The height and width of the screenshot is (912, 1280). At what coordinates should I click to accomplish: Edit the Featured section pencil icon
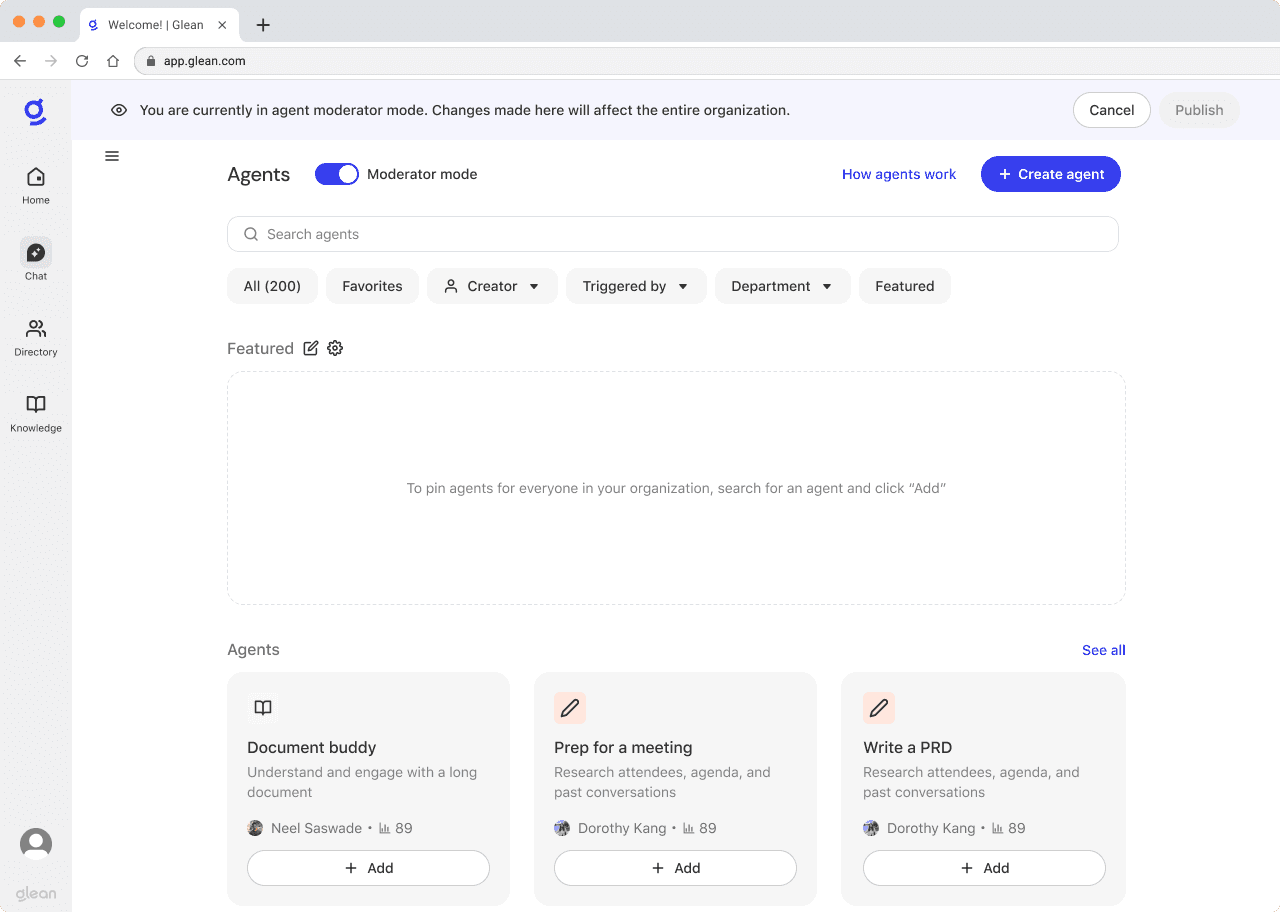pyautogui.click(x=311, y=348)
